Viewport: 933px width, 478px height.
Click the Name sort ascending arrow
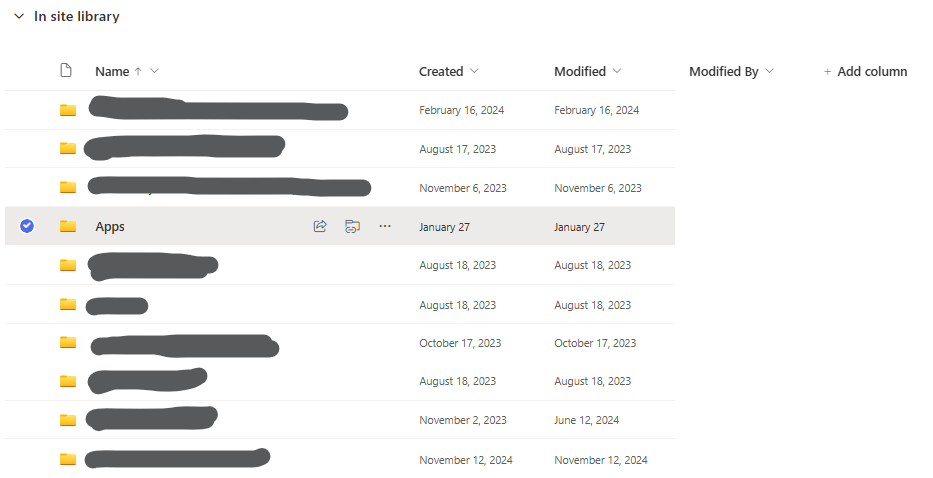(138, 71)
